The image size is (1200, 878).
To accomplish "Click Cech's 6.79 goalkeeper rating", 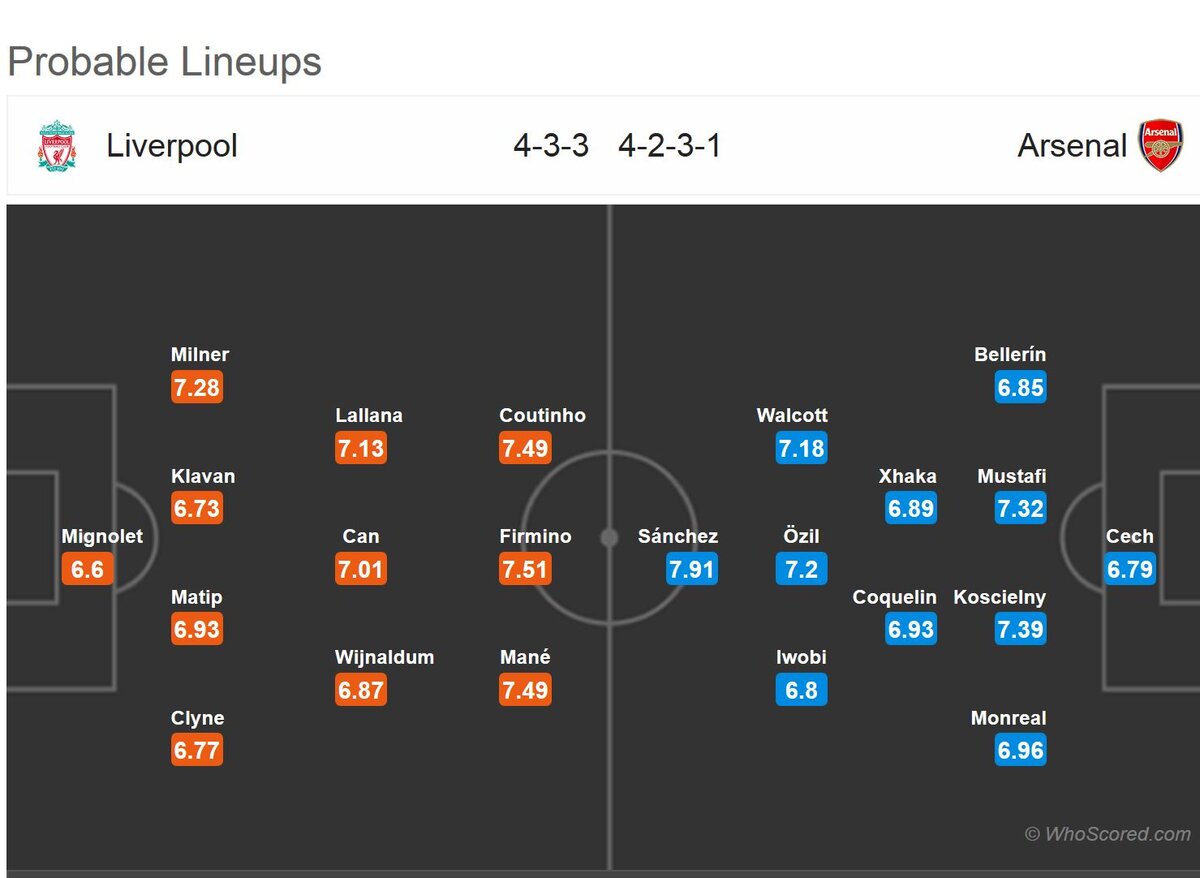I will [x=1130, y=569].
